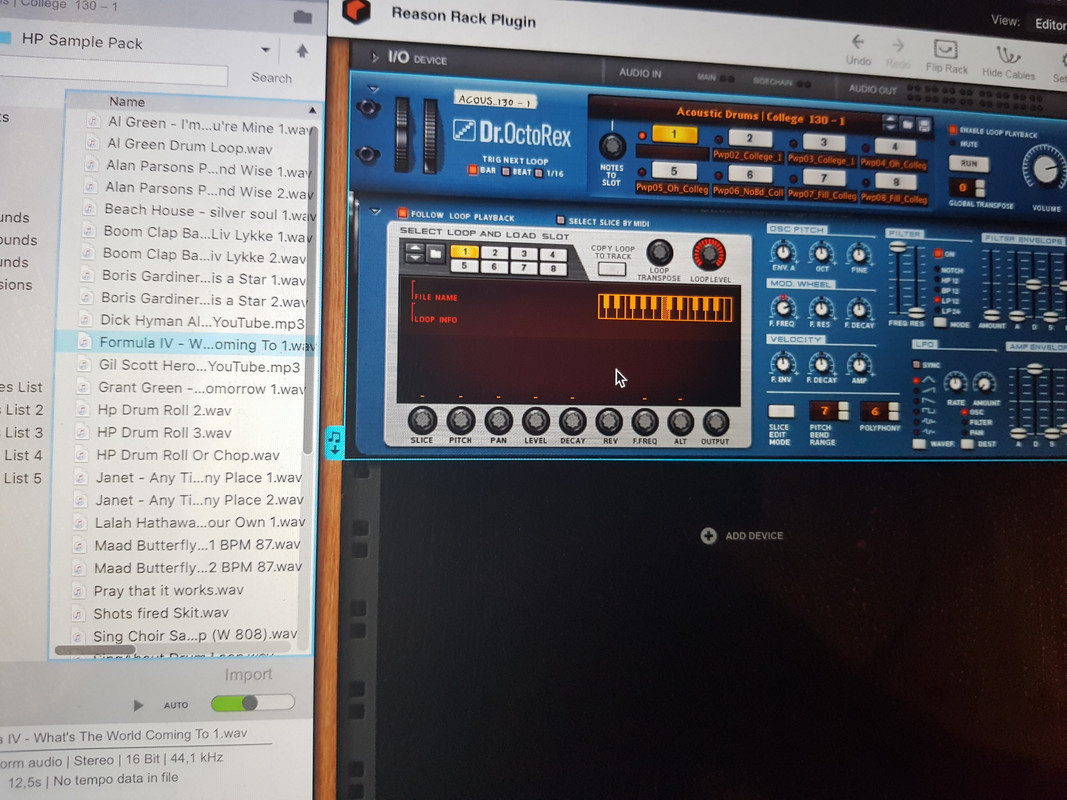
Task: Select Formula IV - W...oming To 1.wav file
Action: coord(188,344)
